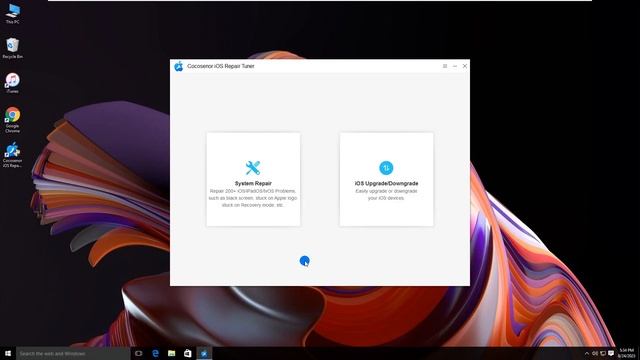Click the System Repair description text
The height and width of the screenshot is (360, 640).
pyautogui.click(x=253, y=198)
